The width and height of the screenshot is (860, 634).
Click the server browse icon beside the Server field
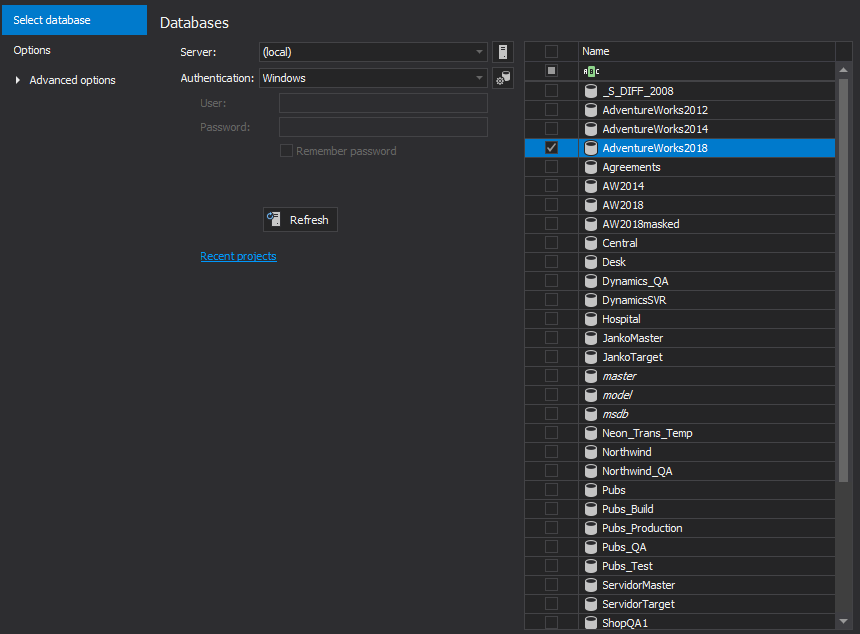[x=502, y=52]
